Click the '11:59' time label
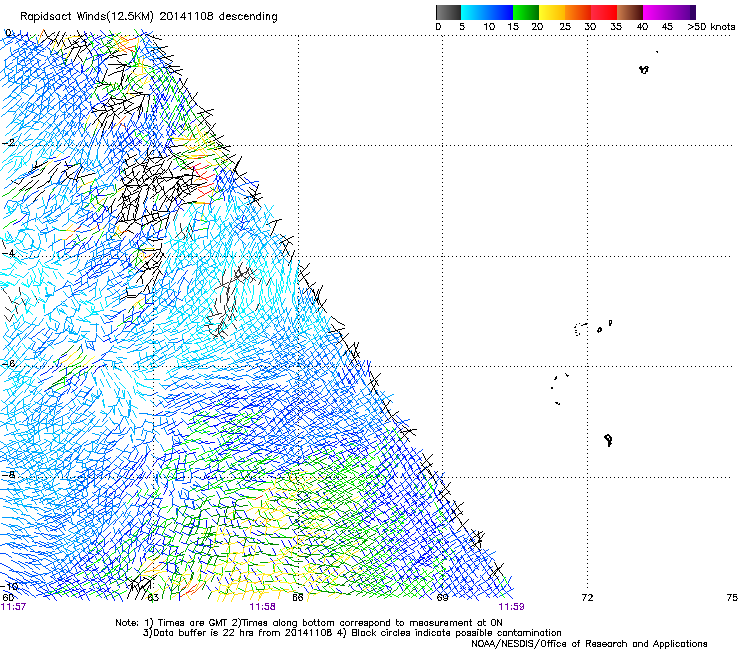Viewport: 740px width, 650px height. click(x=512, y=607)
